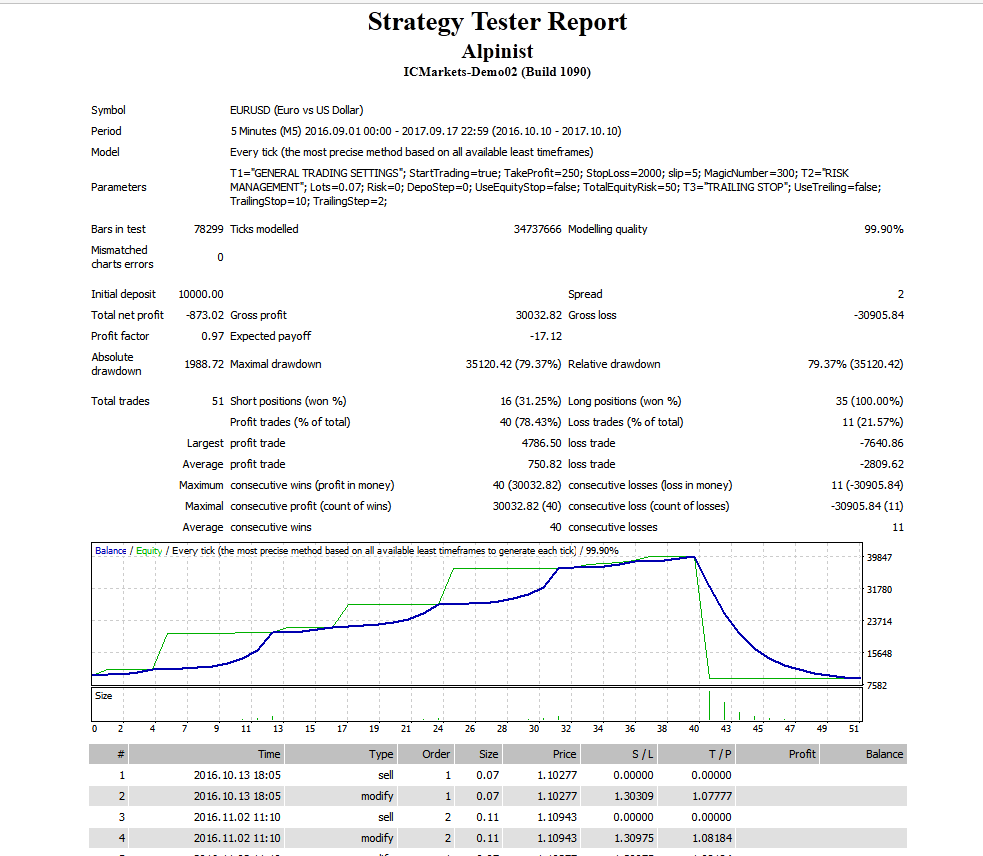Select the Total net profit value -873.02
This screenshot has height=856, width=983.
pos(205,315)
